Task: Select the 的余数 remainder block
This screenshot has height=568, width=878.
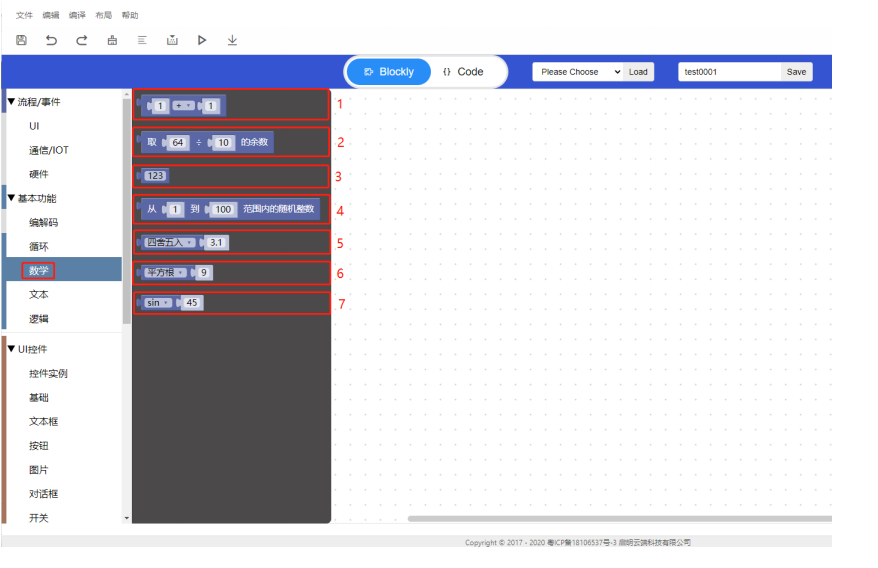Action: (x=255, y=142)
